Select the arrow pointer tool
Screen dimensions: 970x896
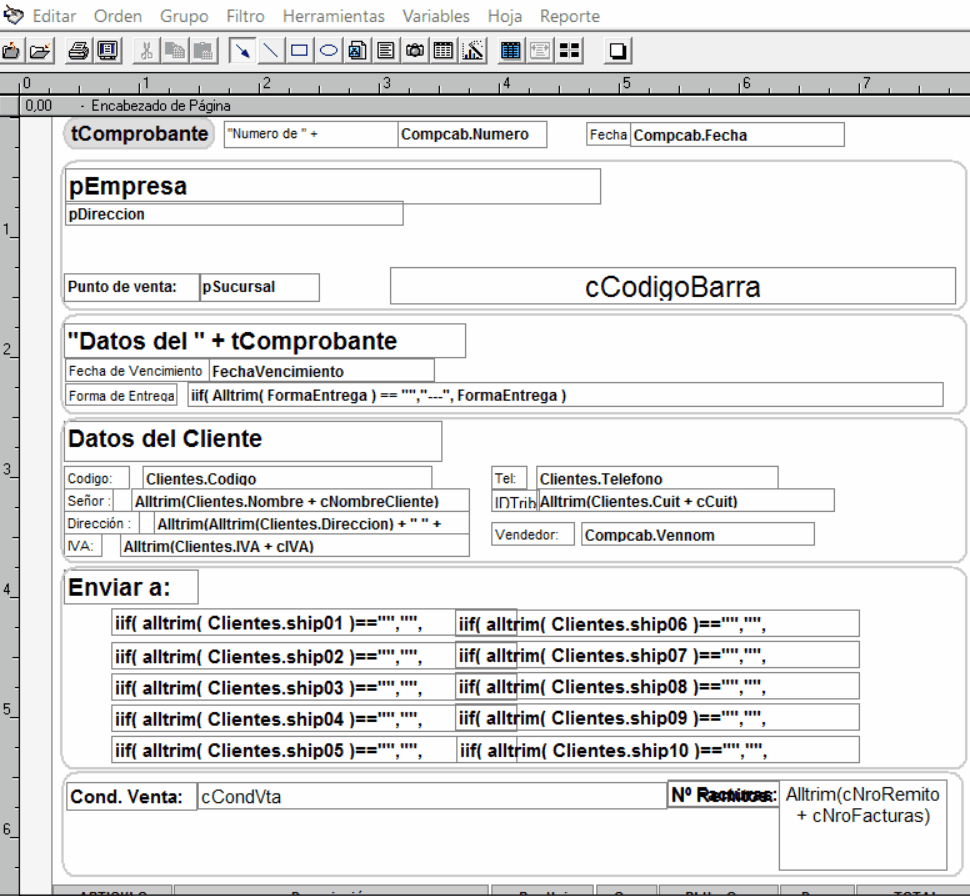242,51
